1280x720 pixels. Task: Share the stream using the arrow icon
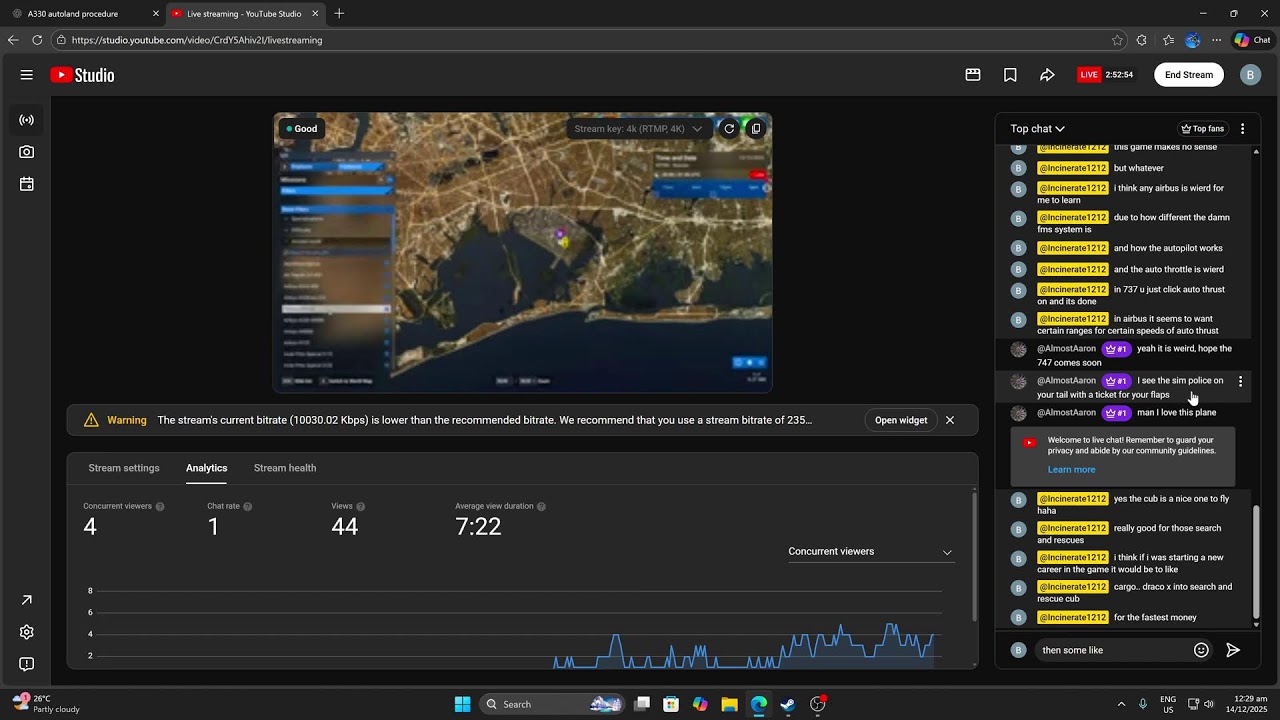tap(1047, 75)
